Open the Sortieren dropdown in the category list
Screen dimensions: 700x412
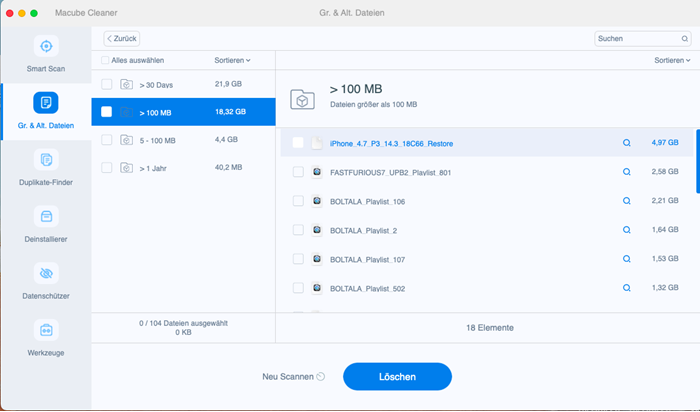(x=232, y=60)
